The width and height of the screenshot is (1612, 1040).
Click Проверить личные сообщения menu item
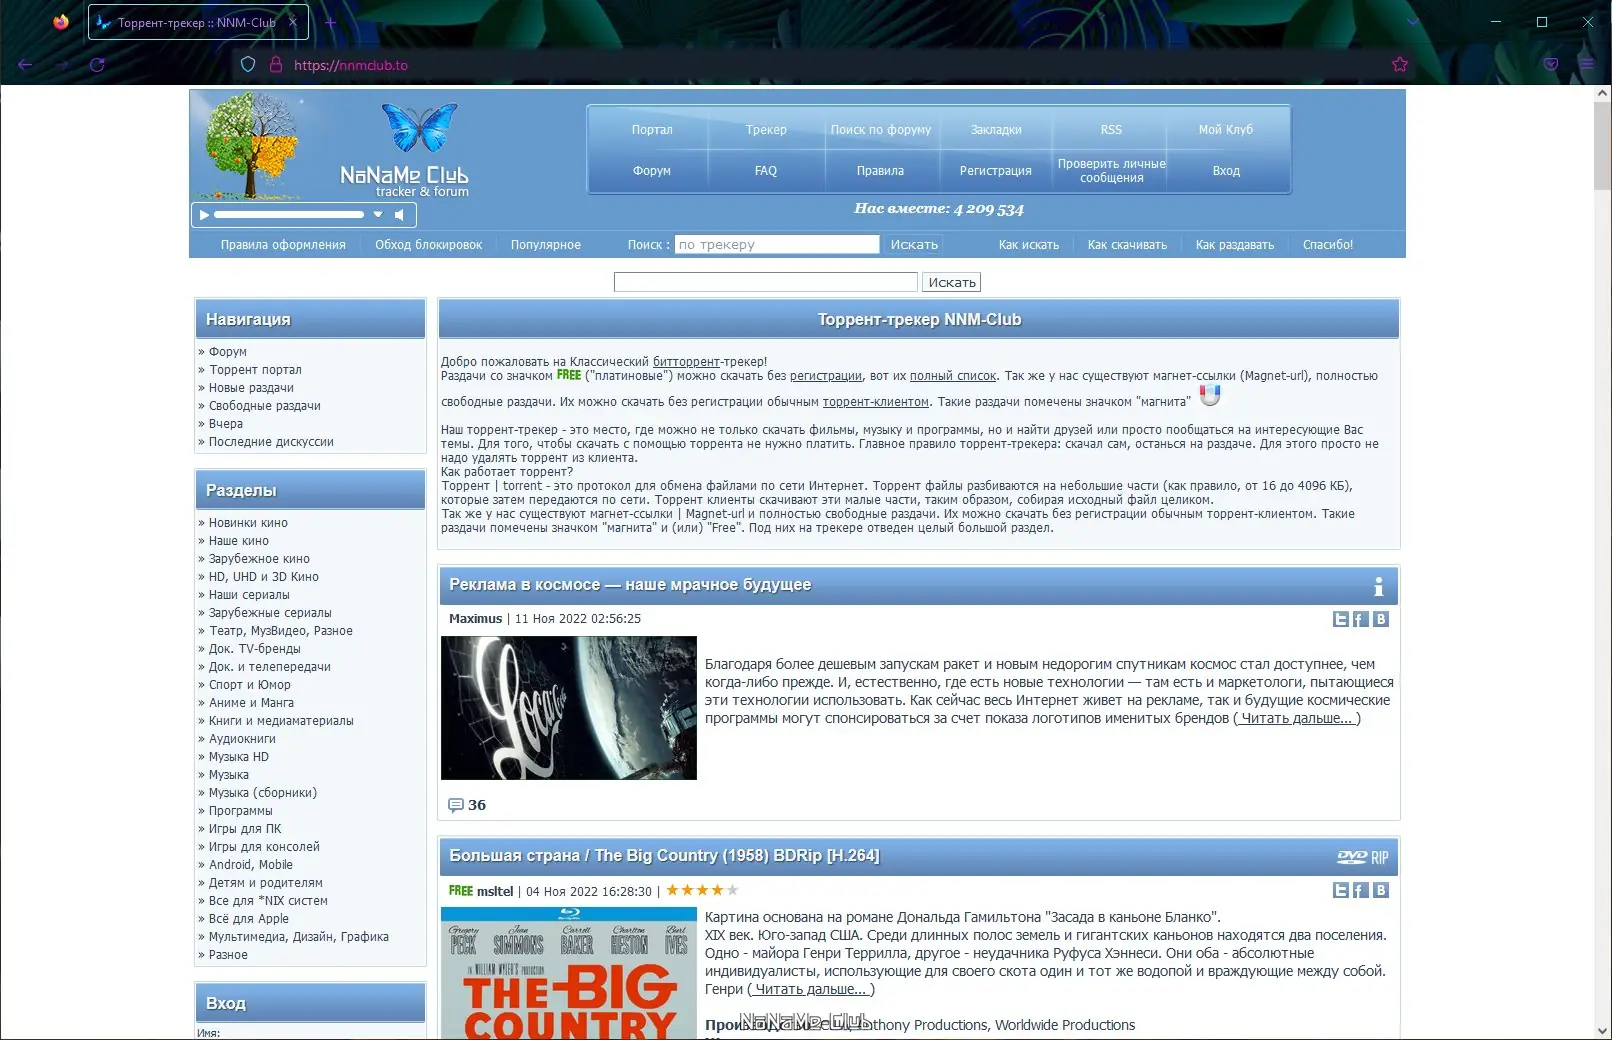point(1111,171)
